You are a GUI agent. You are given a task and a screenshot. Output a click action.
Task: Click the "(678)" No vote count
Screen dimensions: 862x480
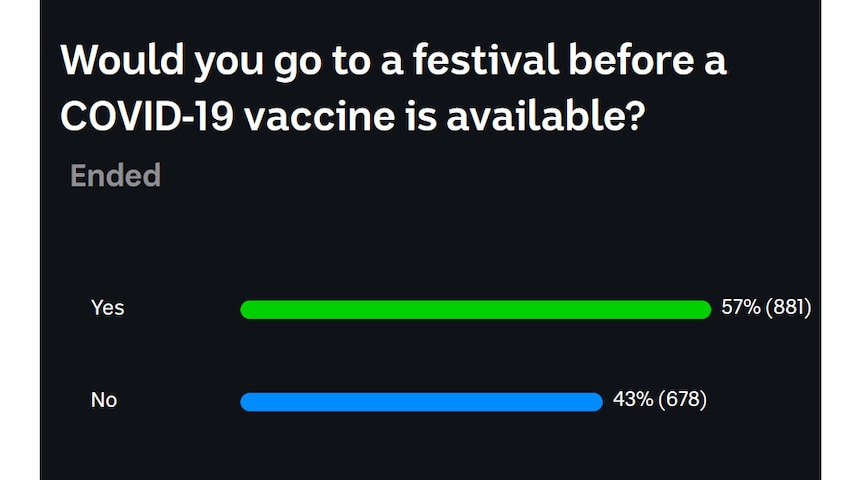pyautogui.click(x=682, y=399)
